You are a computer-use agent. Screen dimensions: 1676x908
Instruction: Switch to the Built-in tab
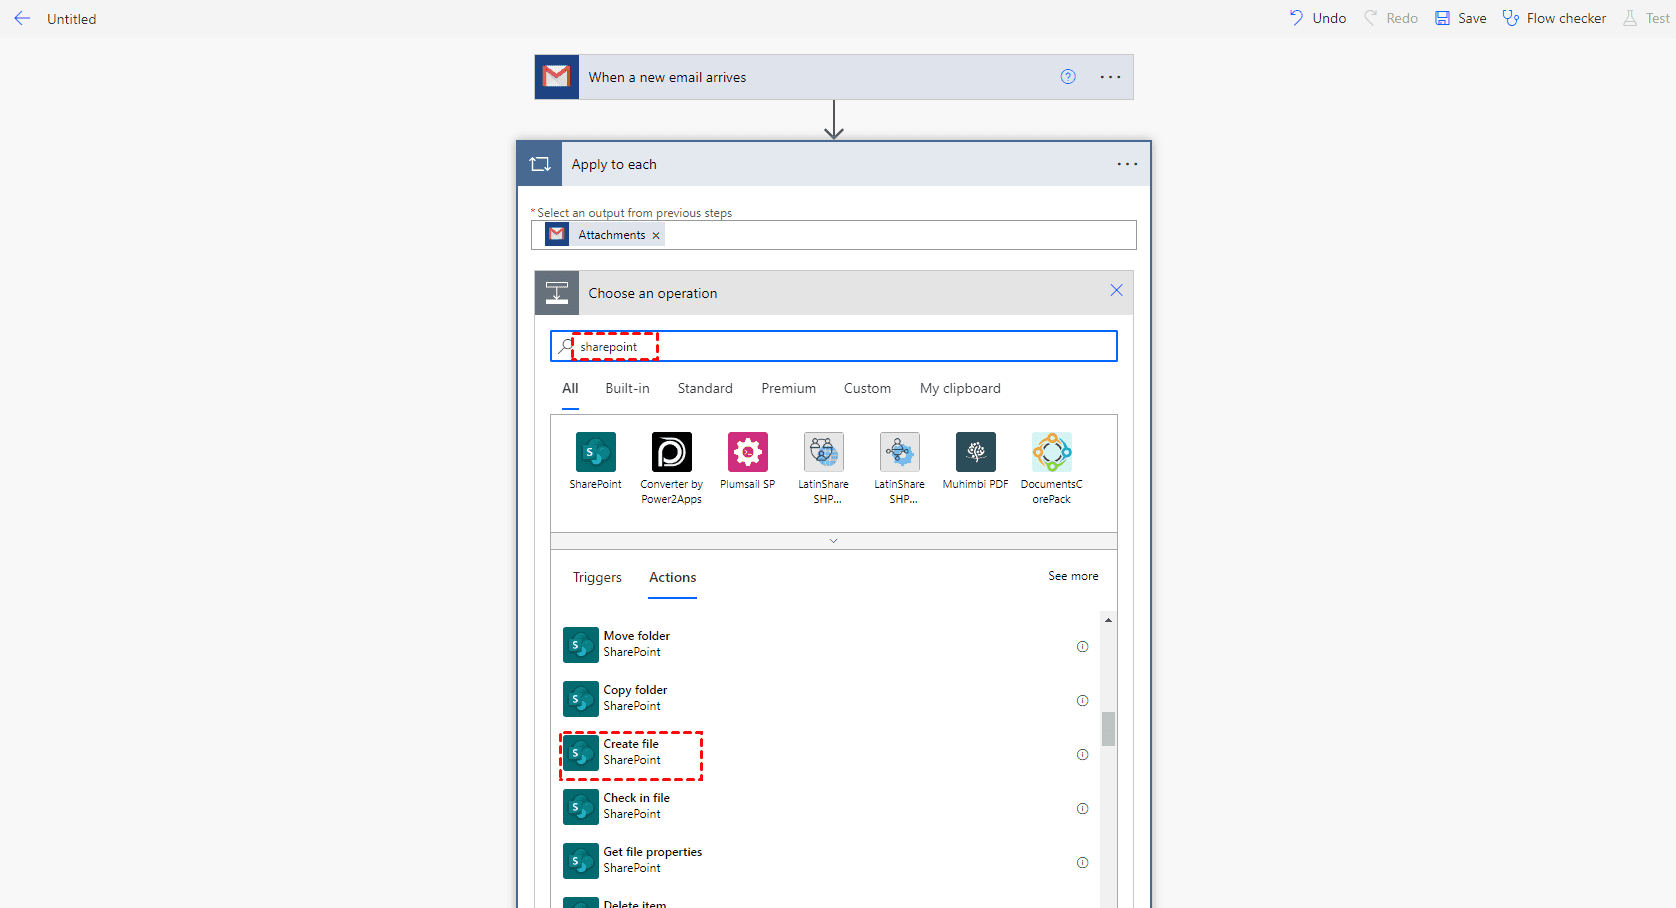tap(627, 388)
